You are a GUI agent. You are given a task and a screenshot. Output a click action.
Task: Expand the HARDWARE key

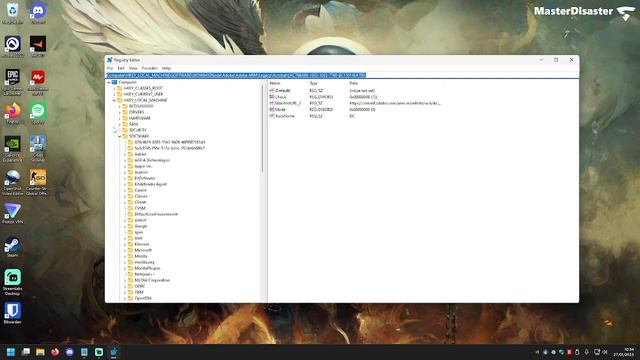[x=120, y=118]
